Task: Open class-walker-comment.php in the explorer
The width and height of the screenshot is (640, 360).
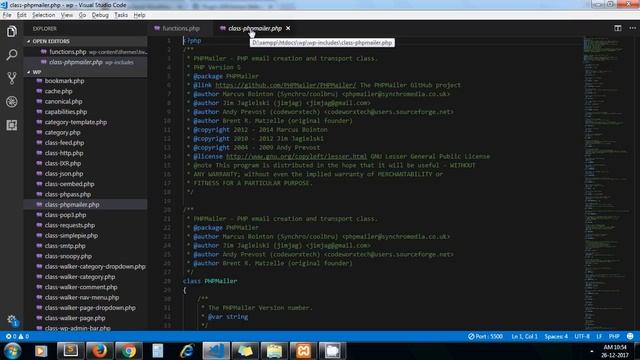Action: pos(86,287)
